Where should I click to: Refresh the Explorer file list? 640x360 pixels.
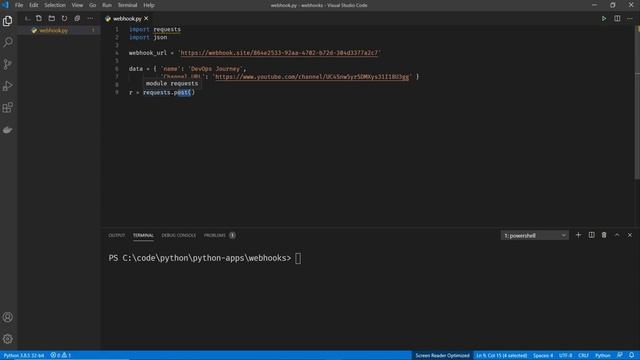coord(64,18)
